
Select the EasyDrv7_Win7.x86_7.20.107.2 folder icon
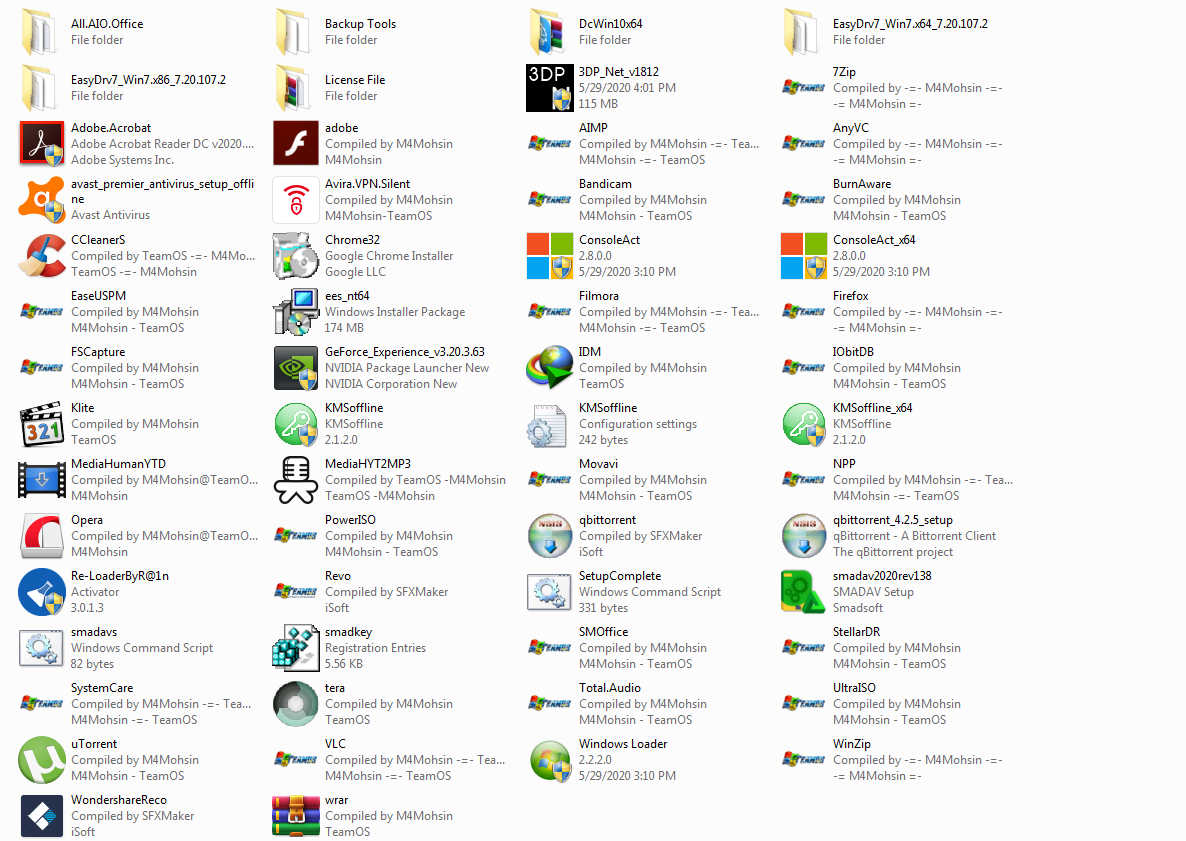[41, 88]
